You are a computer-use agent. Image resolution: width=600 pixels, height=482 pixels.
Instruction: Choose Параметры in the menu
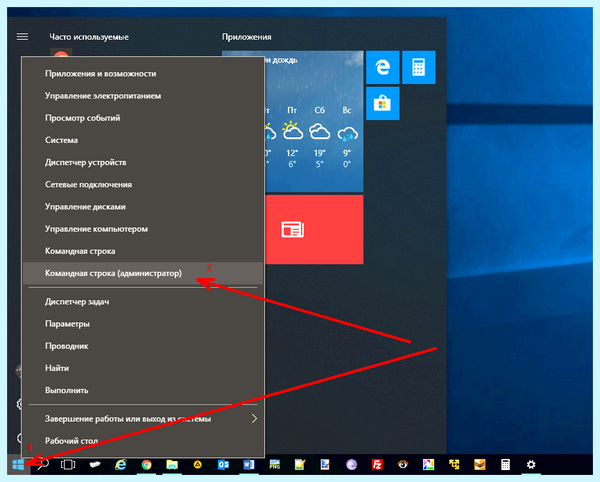143,324
